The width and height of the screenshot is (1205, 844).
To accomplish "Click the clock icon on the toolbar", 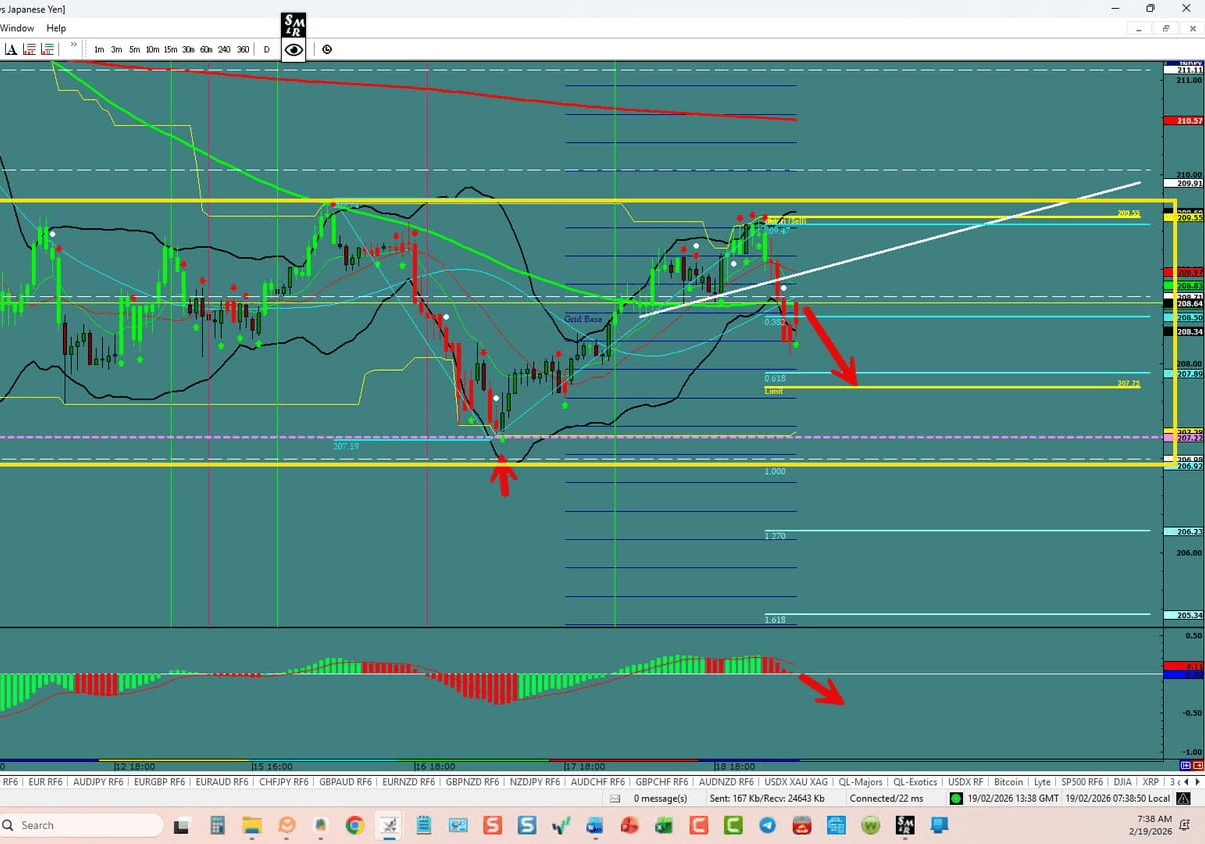I will point(327,49).
